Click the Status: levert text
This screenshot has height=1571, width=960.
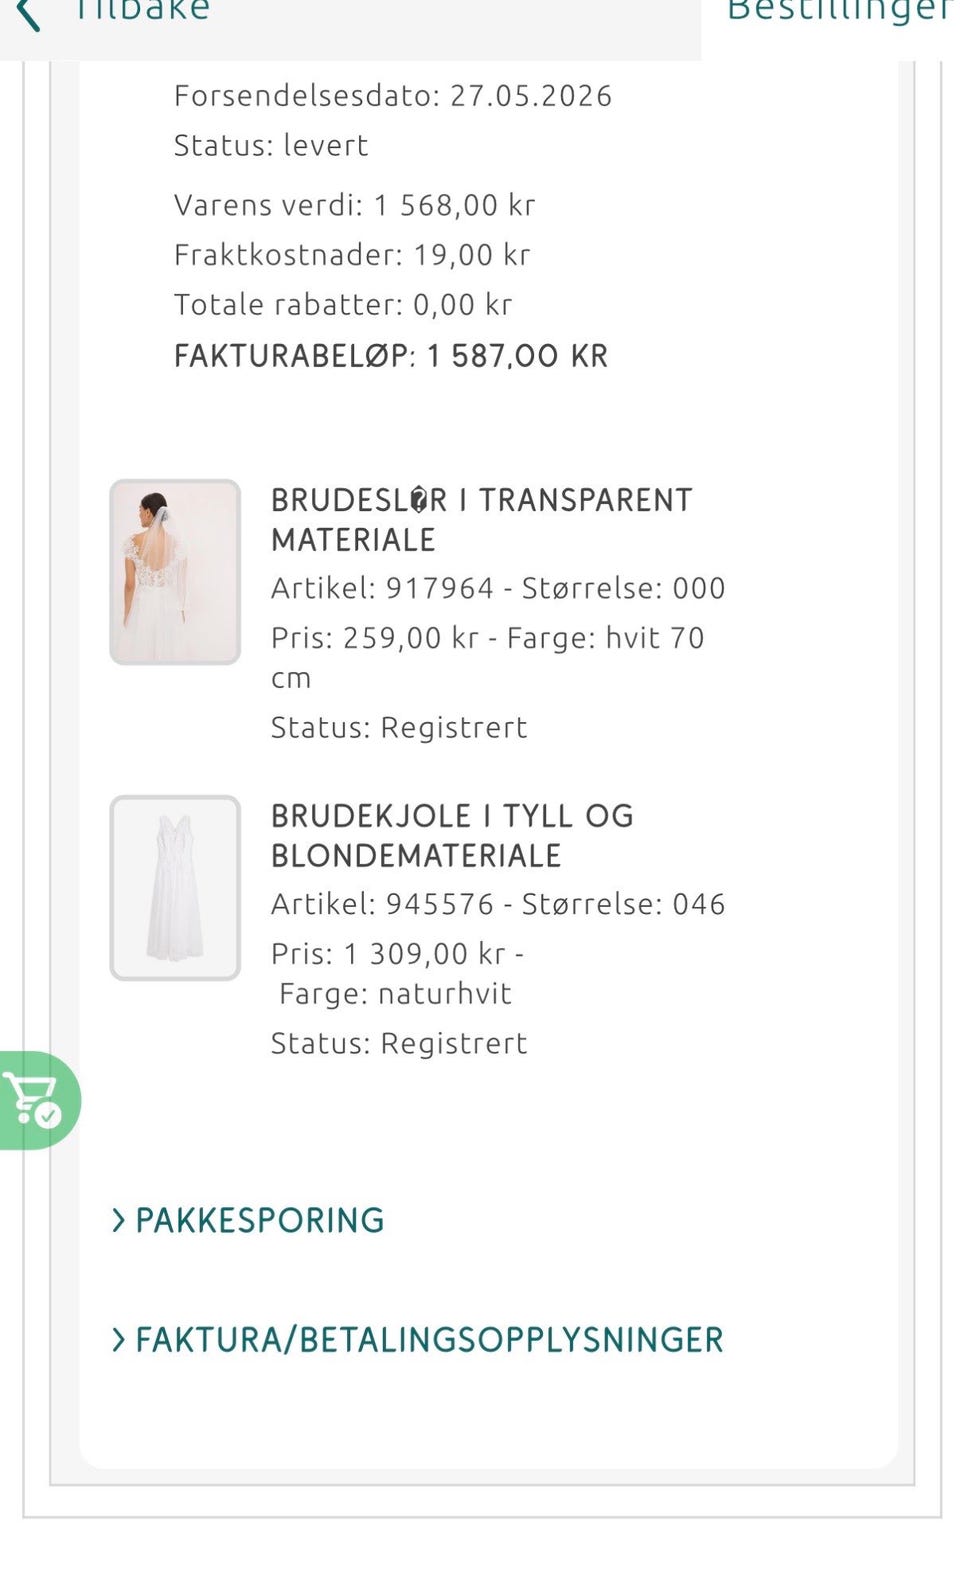pos(271,146)
